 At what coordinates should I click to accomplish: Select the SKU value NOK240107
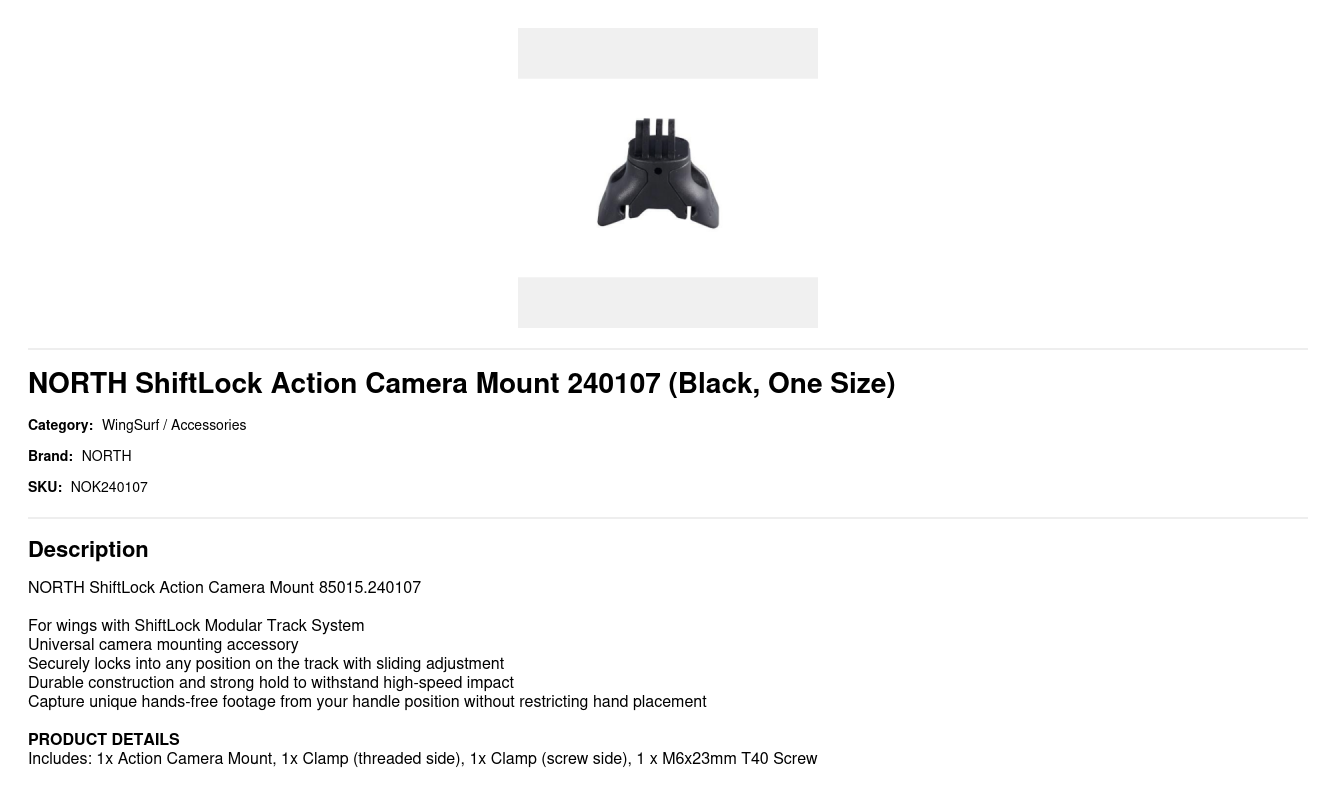click(109, 487)
